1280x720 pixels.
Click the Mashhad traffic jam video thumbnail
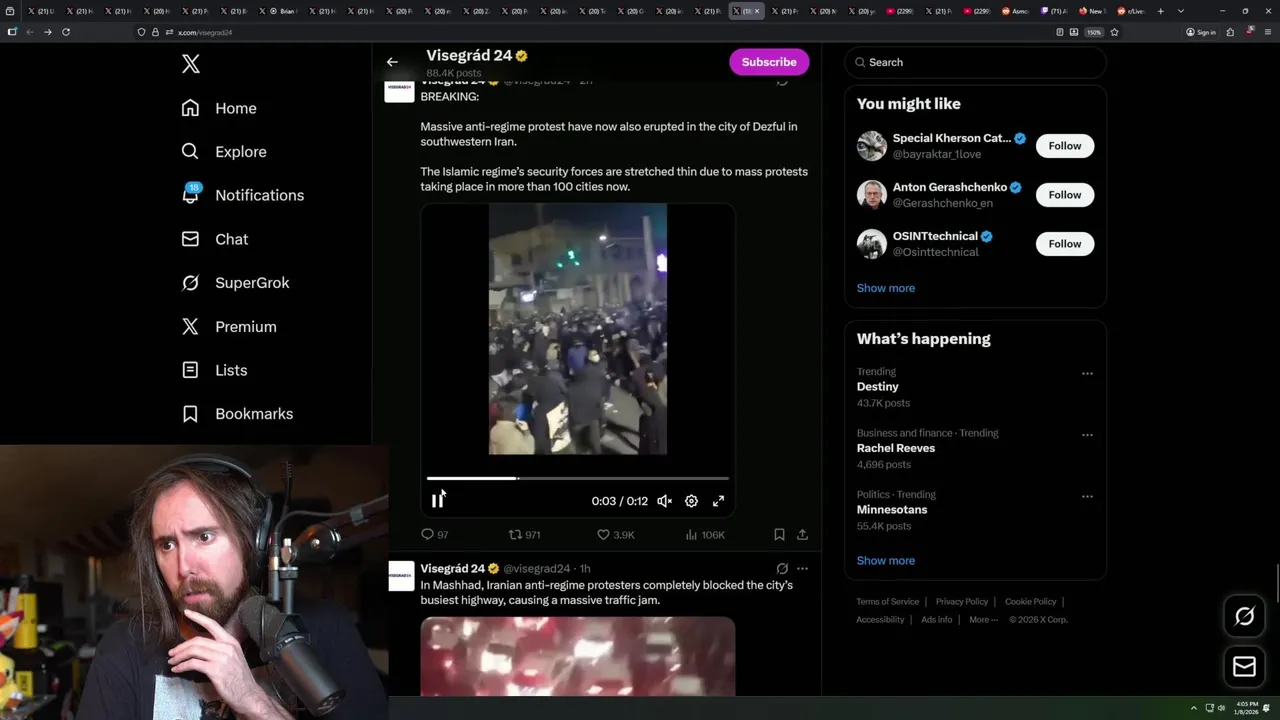point(578,656)
